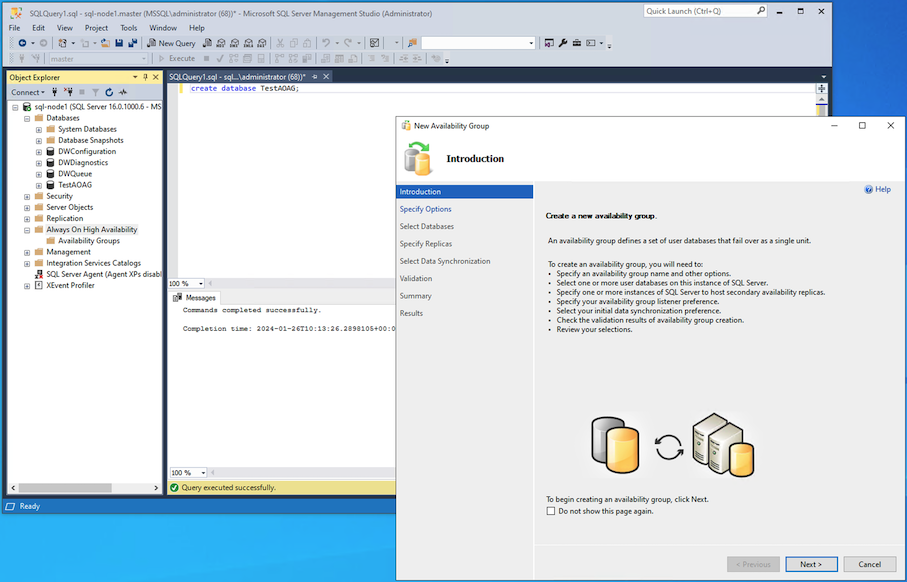Open the Window menu
Screen dimensions: 907x582
click(x=163, y=28)
